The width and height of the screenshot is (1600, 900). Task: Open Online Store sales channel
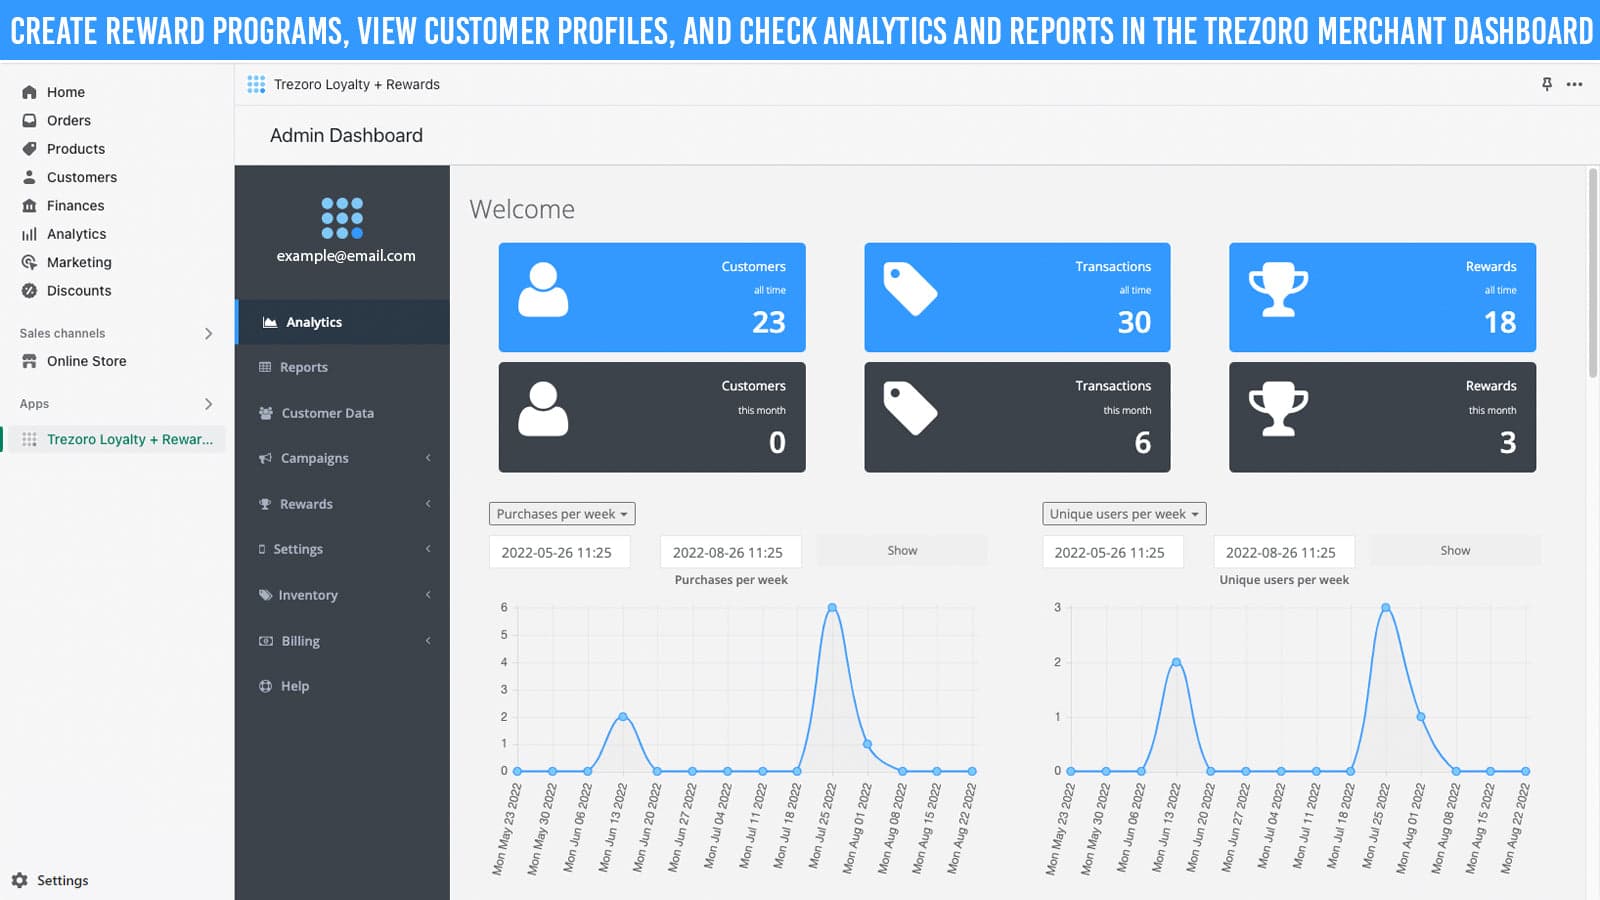click(87, 361)
